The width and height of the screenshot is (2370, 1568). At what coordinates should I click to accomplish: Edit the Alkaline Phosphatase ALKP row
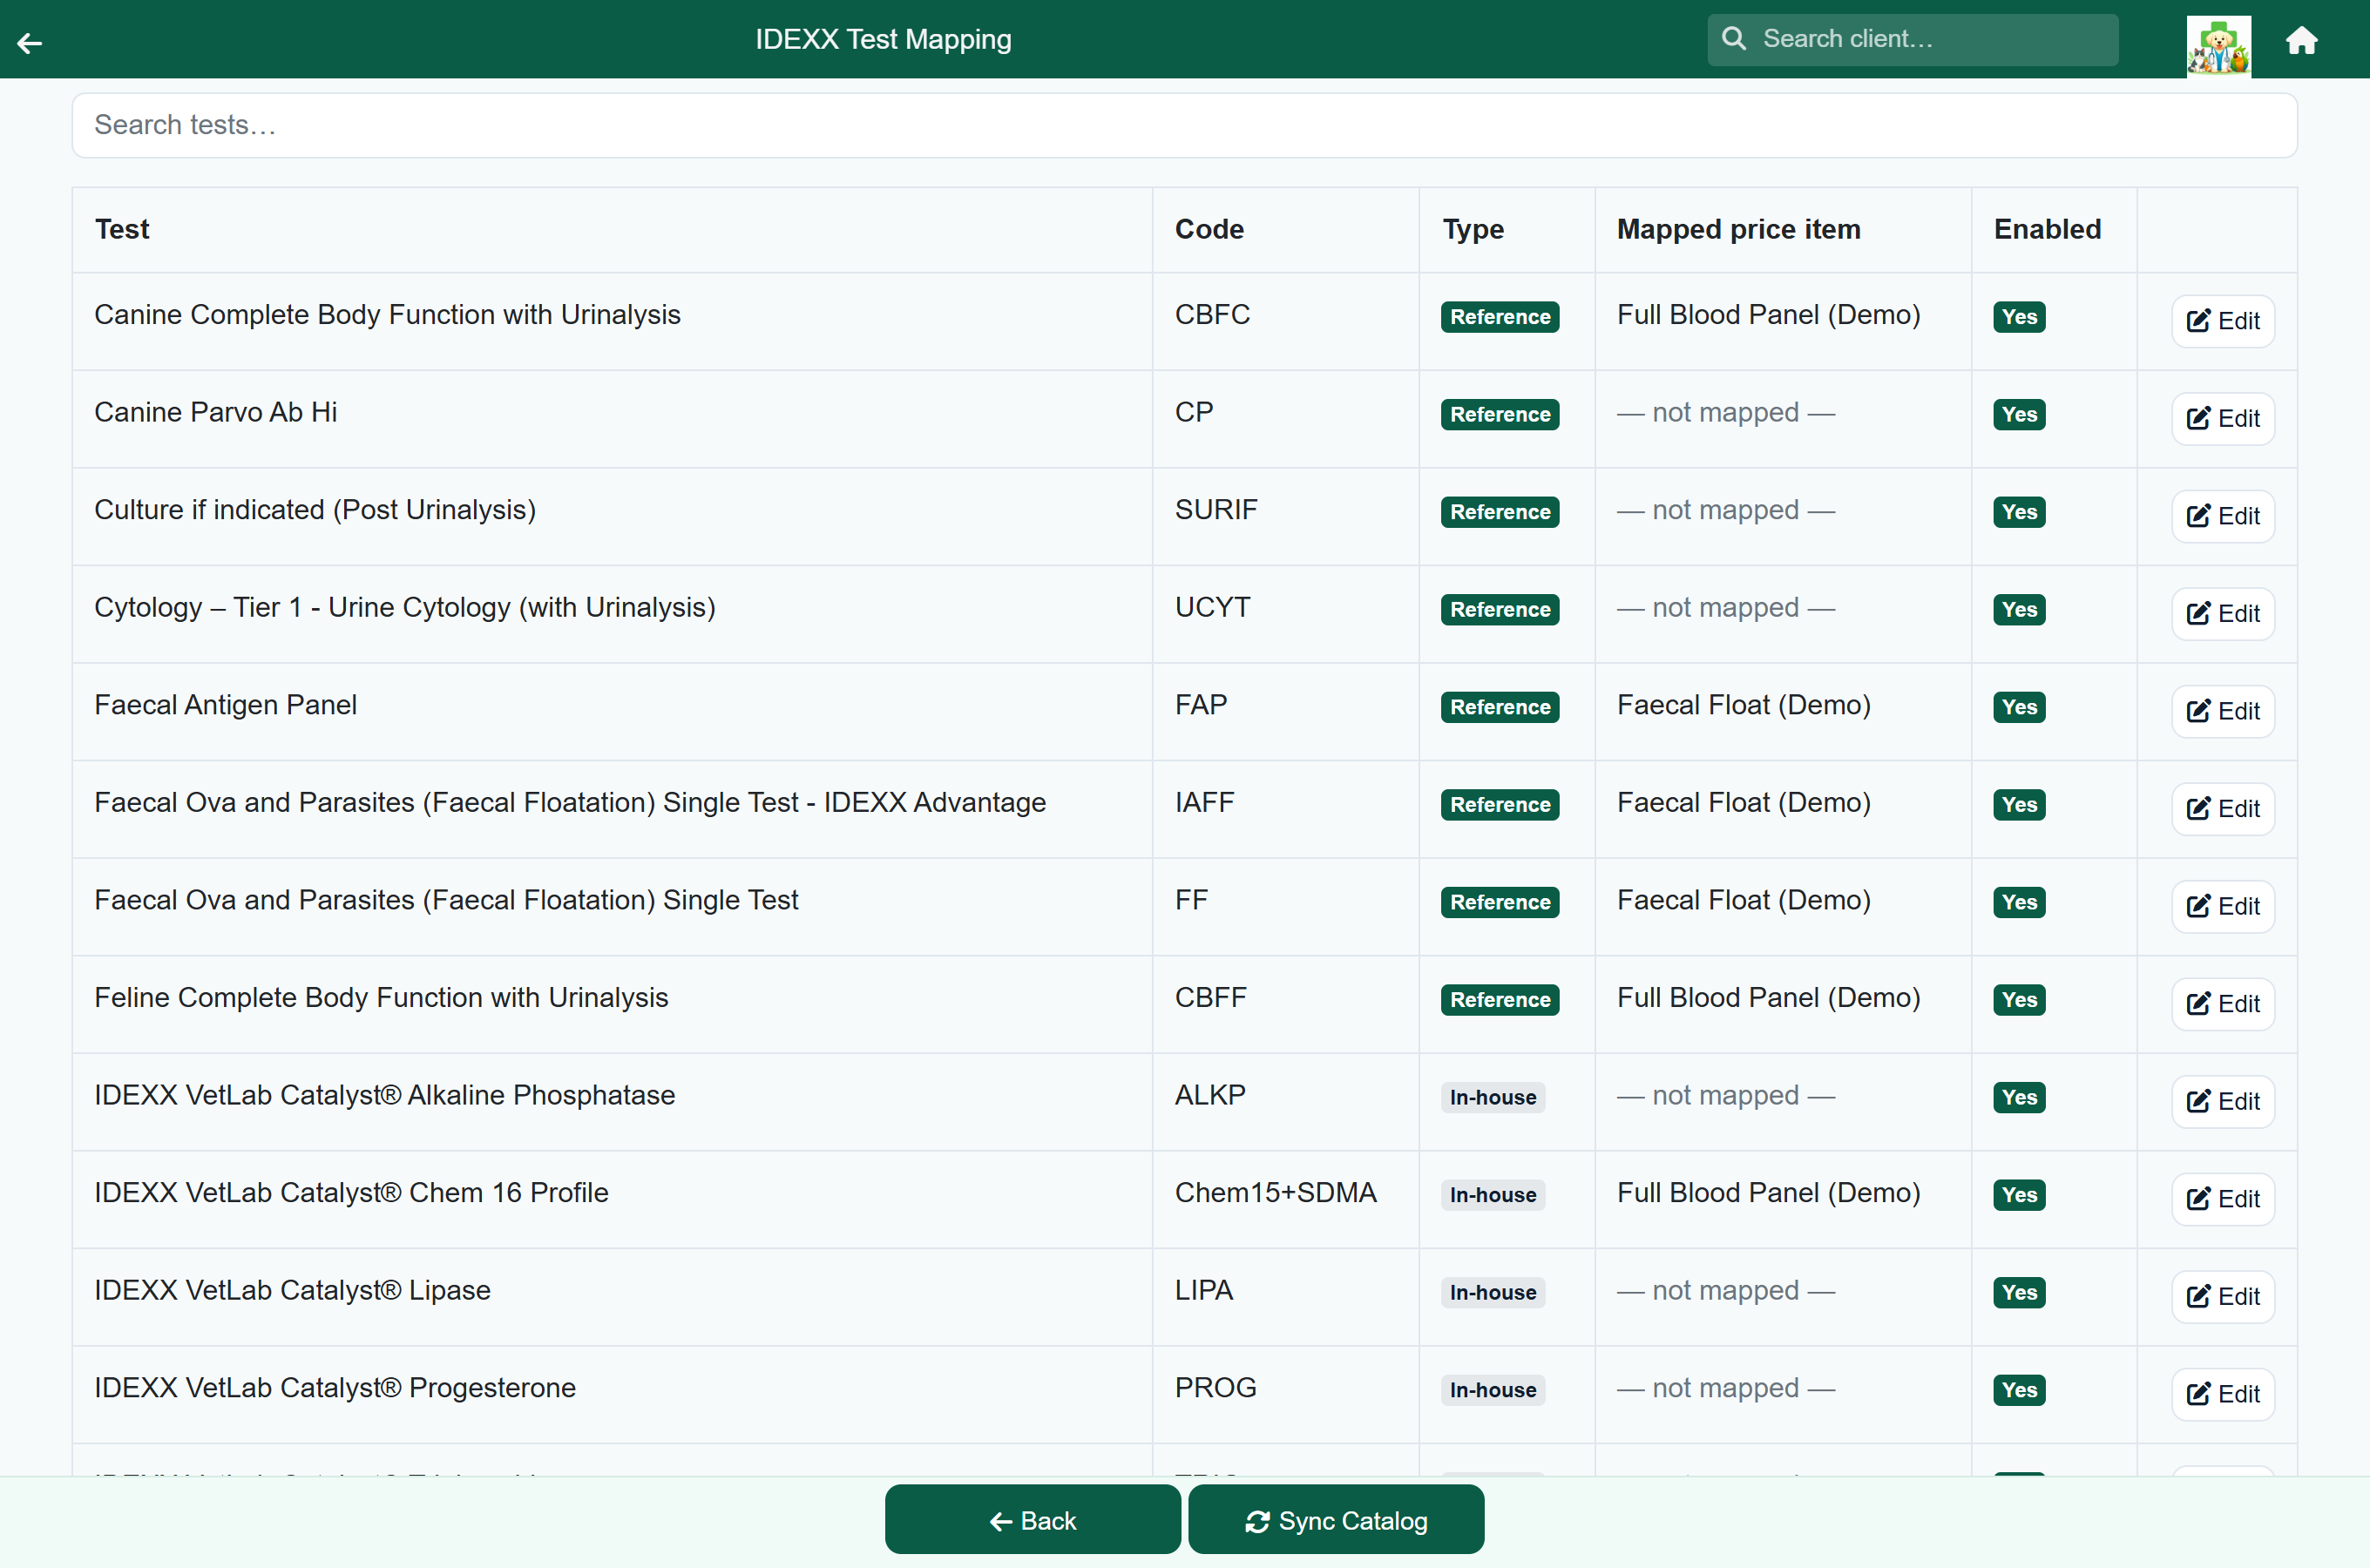tap(2223, 1101)
